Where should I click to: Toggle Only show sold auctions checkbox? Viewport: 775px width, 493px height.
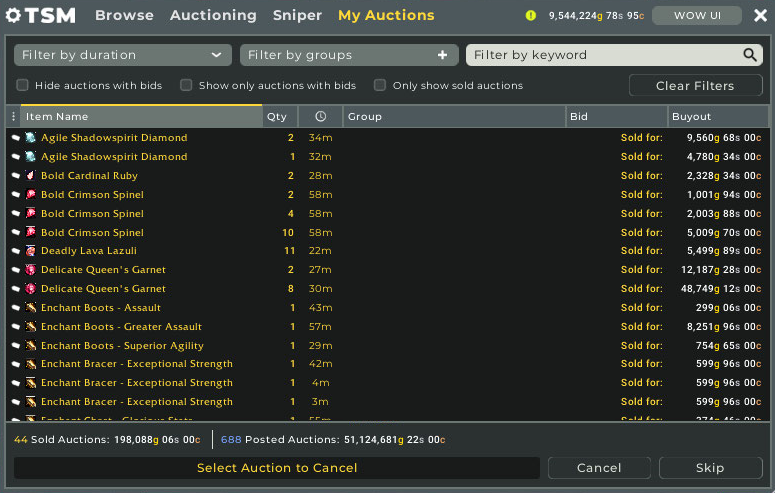click(380, 86)
